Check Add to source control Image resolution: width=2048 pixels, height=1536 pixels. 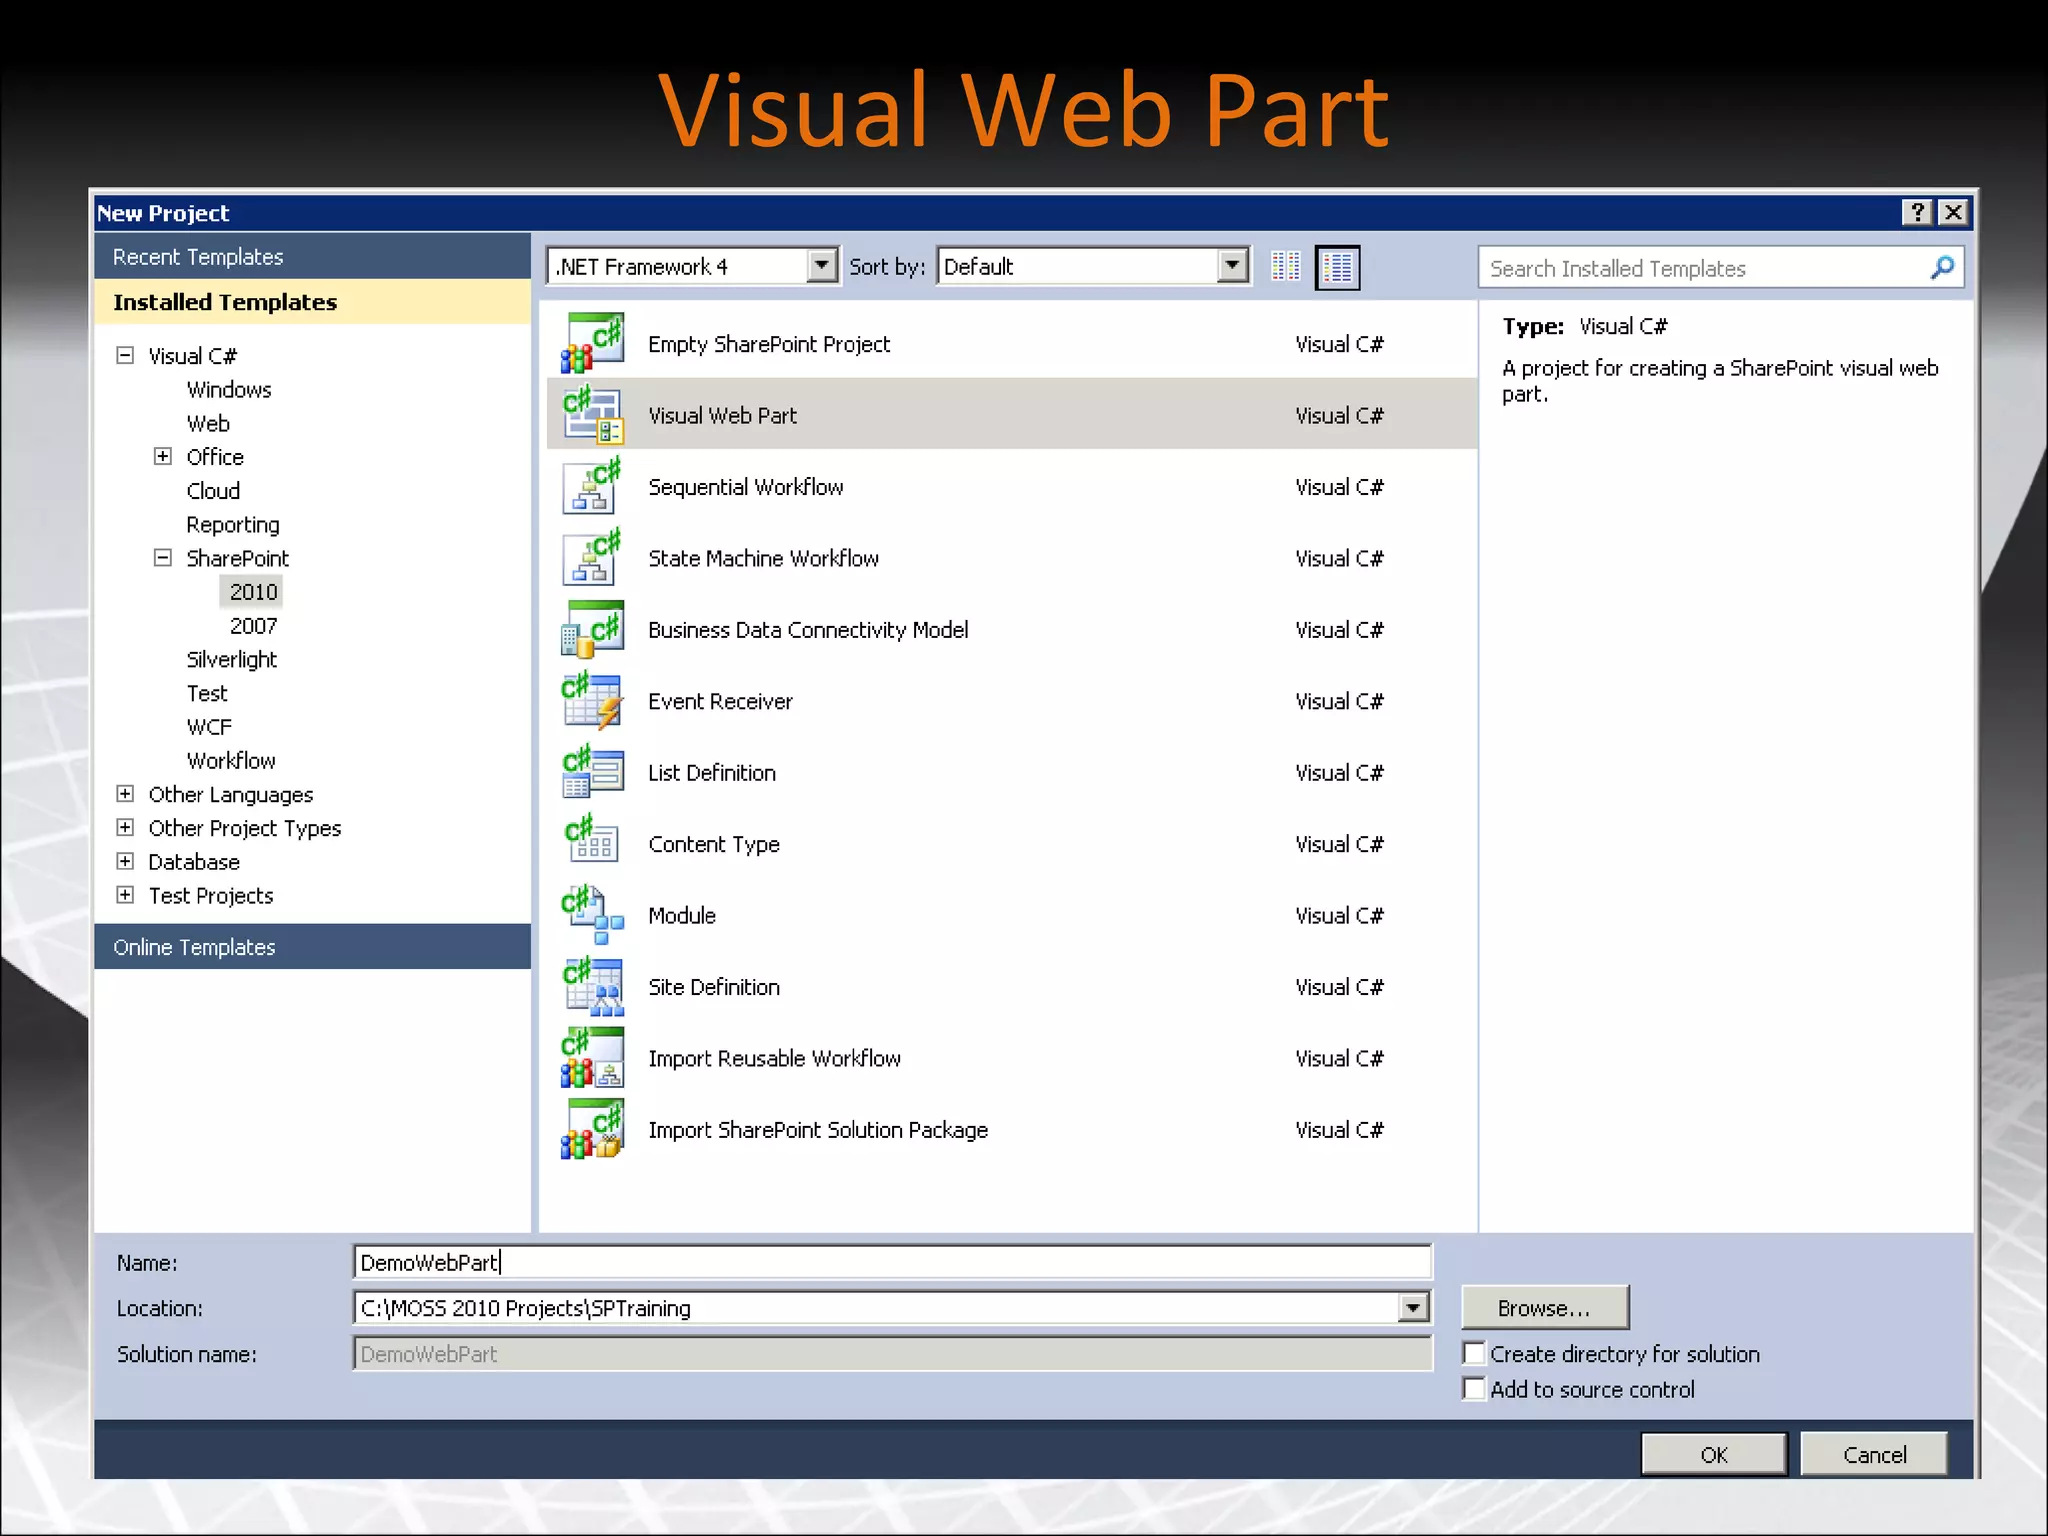(x=1474, y=1388)
